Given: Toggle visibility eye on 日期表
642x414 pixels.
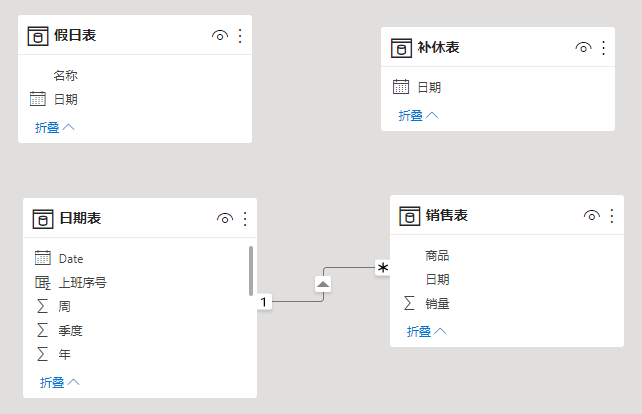Looking at the screenshot, I should (225, 219).
